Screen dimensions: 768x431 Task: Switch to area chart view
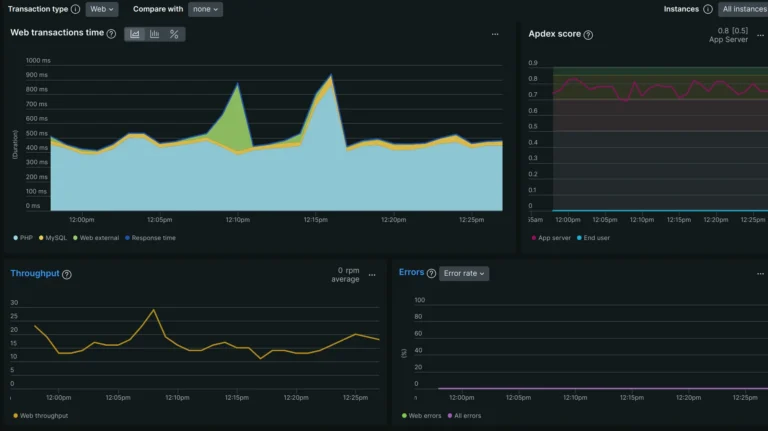click(x=135, y=34)
